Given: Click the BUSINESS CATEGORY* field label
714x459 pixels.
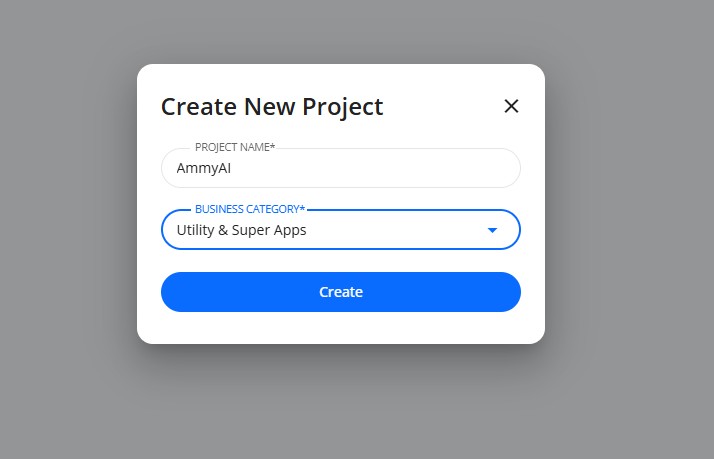Looking at the screenshot, I should pos(249,209).
